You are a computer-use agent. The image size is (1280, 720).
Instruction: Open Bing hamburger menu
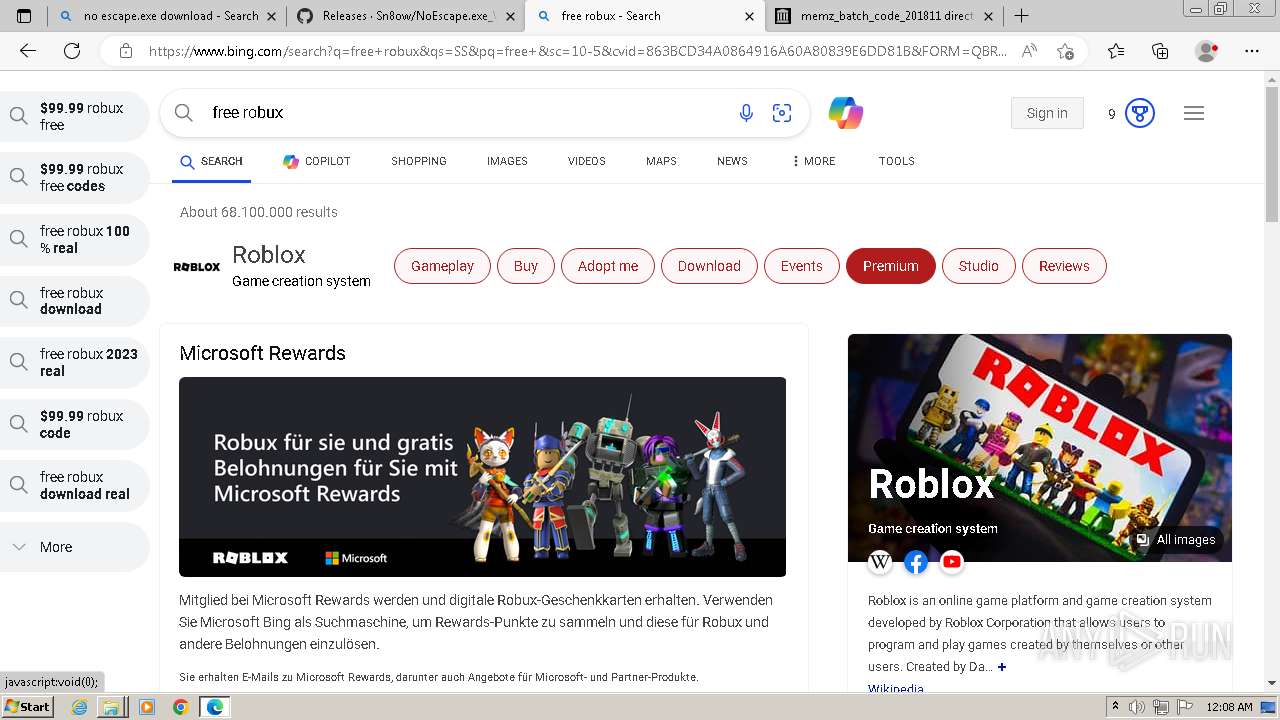(x=1194, y=113)
